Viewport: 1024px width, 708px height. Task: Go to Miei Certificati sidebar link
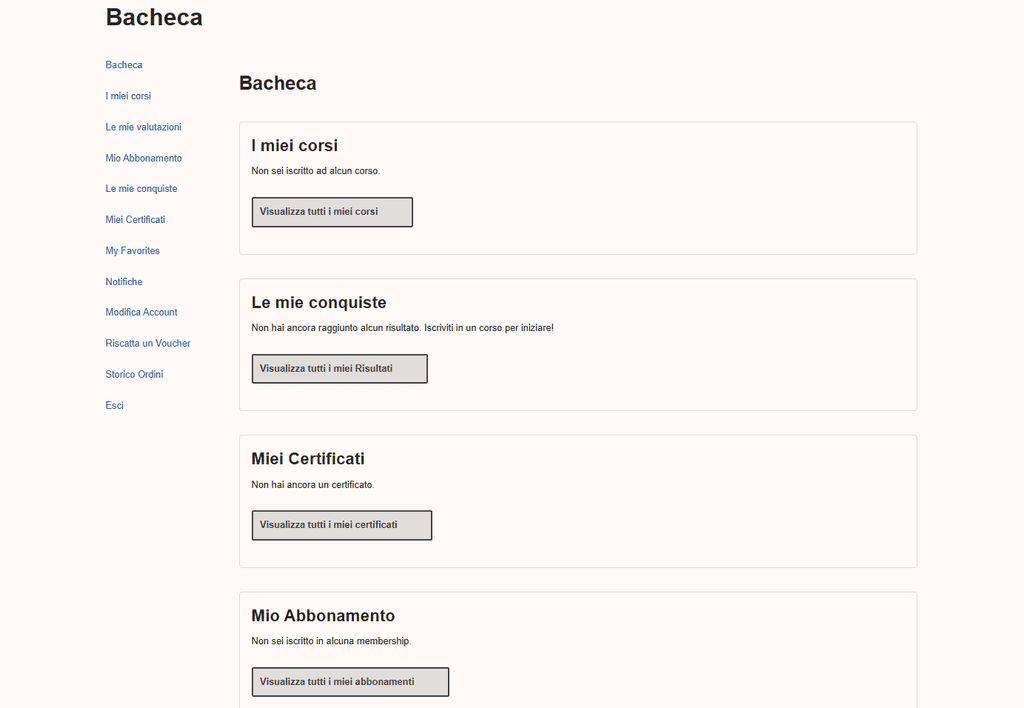tap(135, 219)
